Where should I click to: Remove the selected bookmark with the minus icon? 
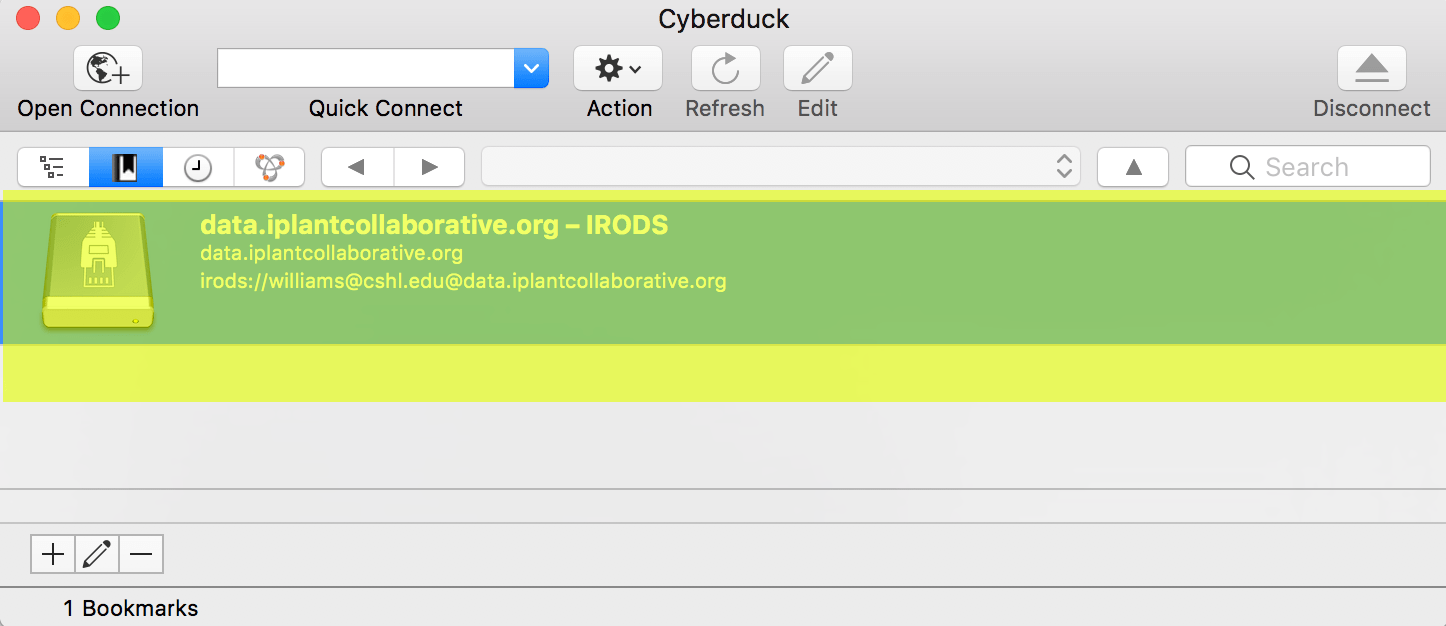140,553
